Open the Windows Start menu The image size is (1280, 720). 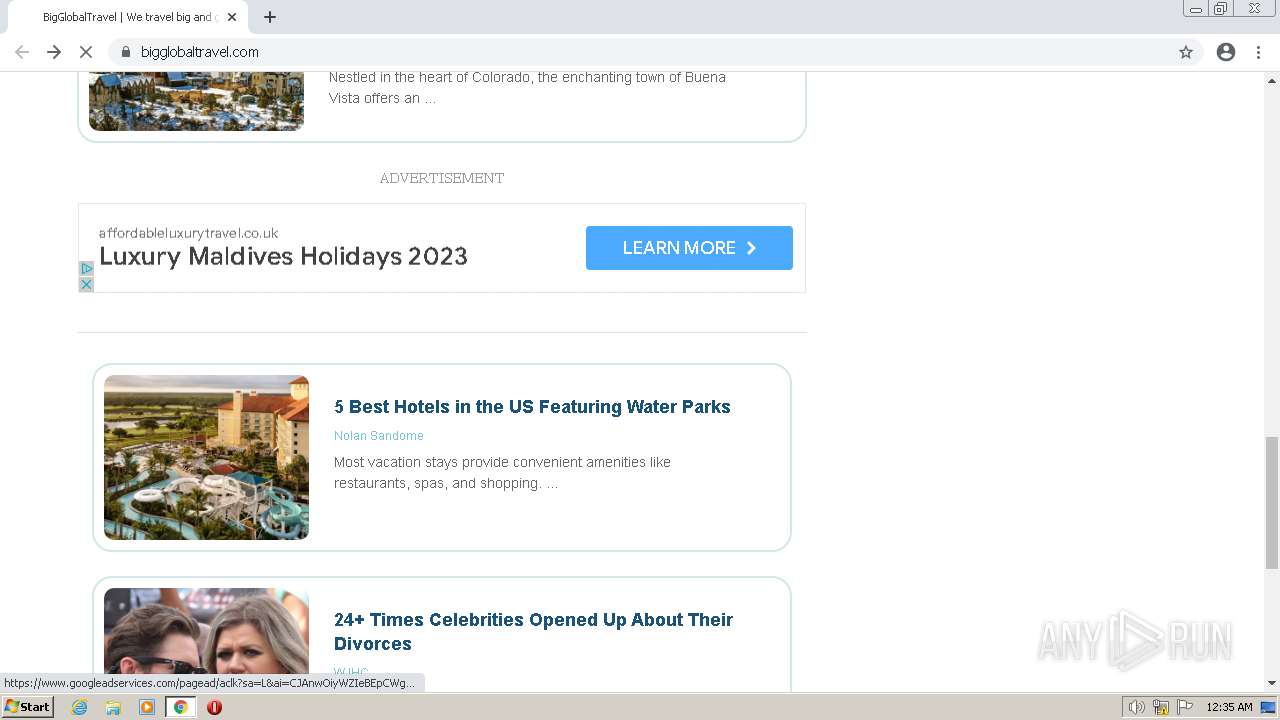pyautogui.click(x=27, y=707)
